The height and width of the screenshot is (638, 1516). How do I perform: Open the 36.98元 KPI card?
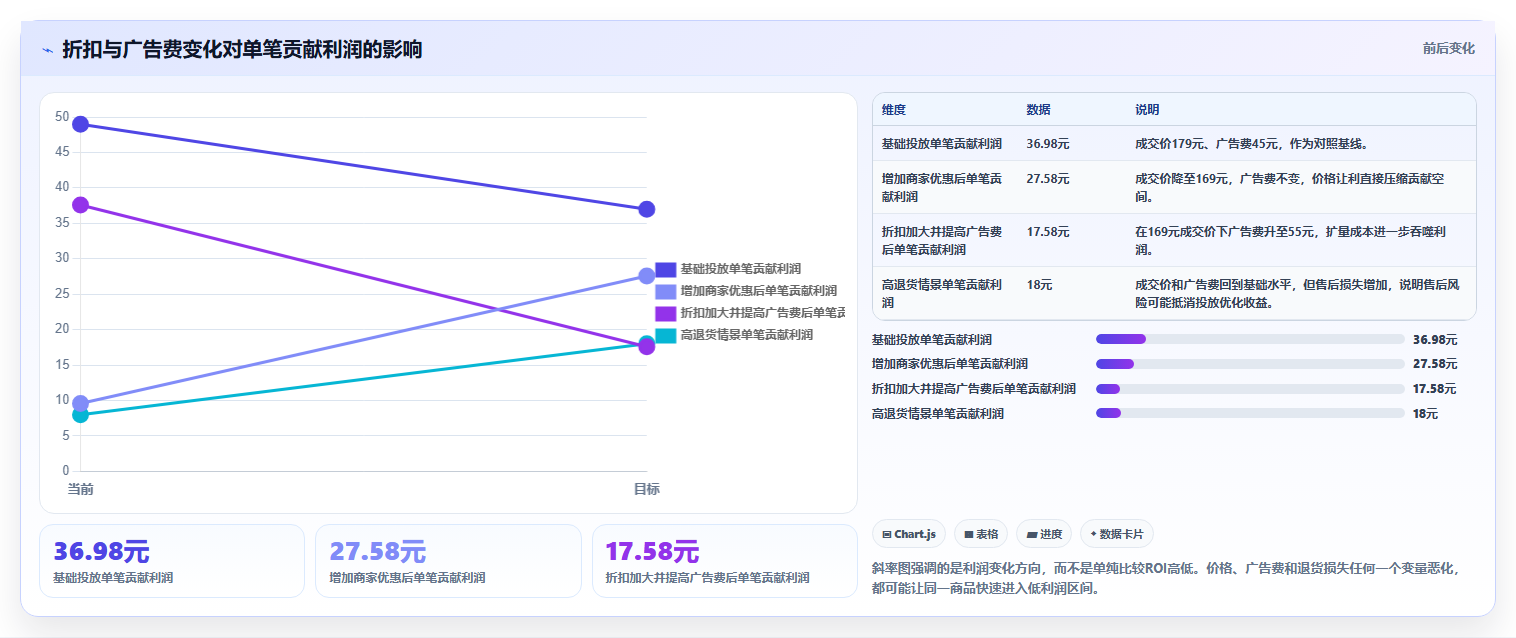tap(172, 561)
